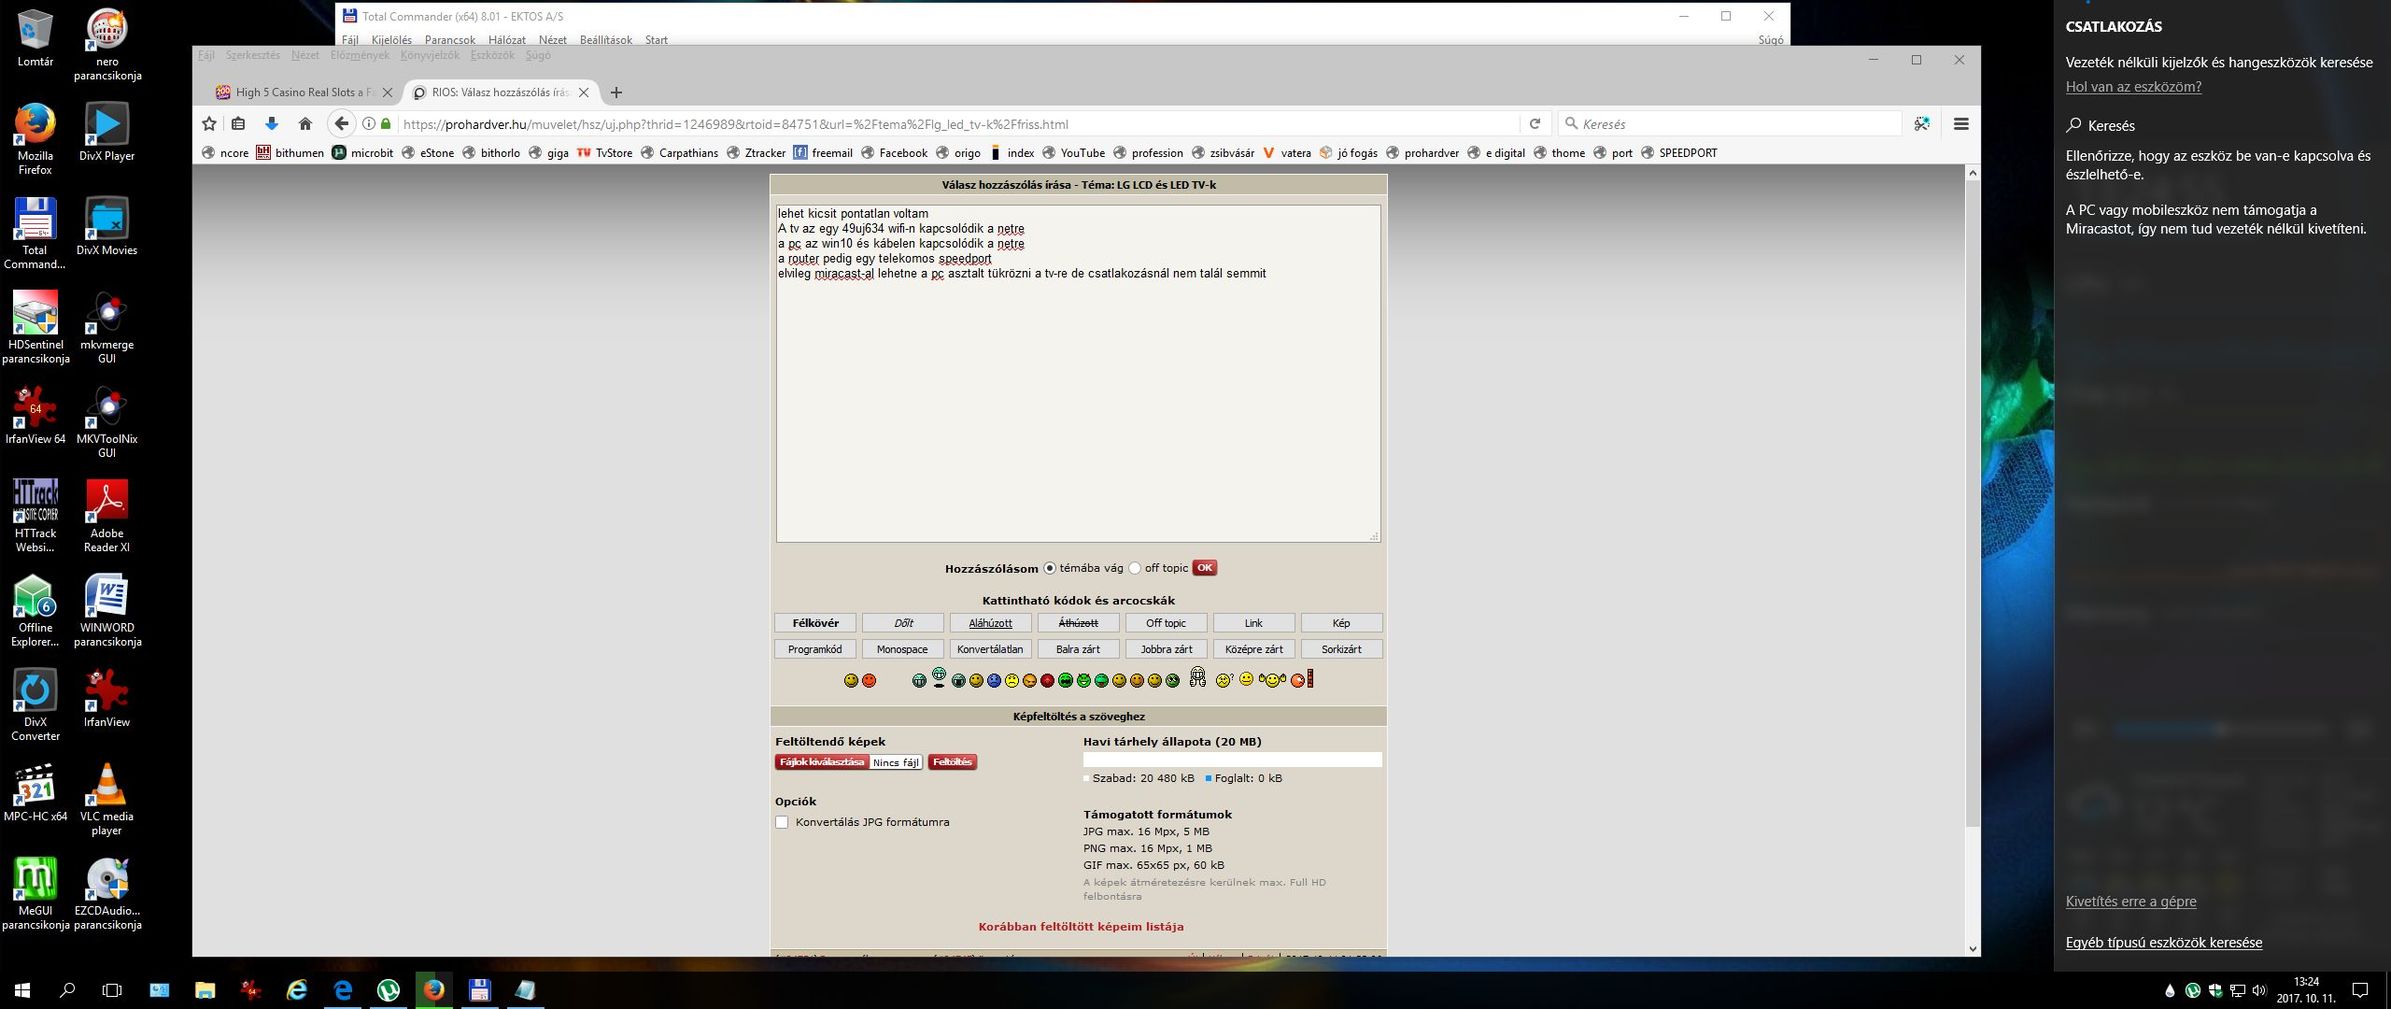Insert Kép image code button
Screen dimensions: 2391x1009
[x=1341, y=623]
